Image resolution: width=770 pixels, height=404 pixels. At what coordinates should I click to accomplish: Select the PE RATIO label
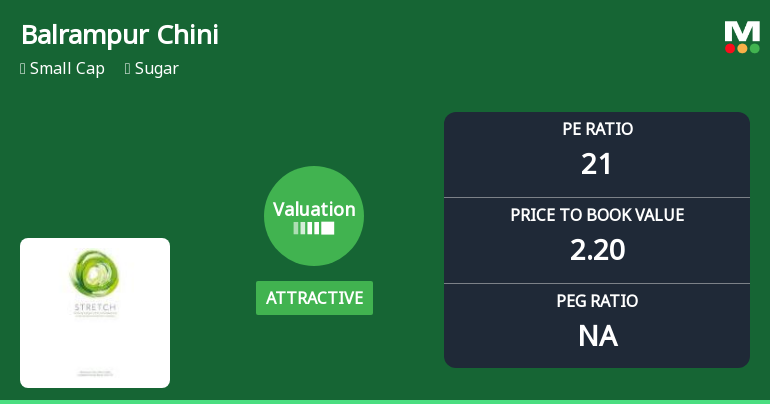coord(597,129)
